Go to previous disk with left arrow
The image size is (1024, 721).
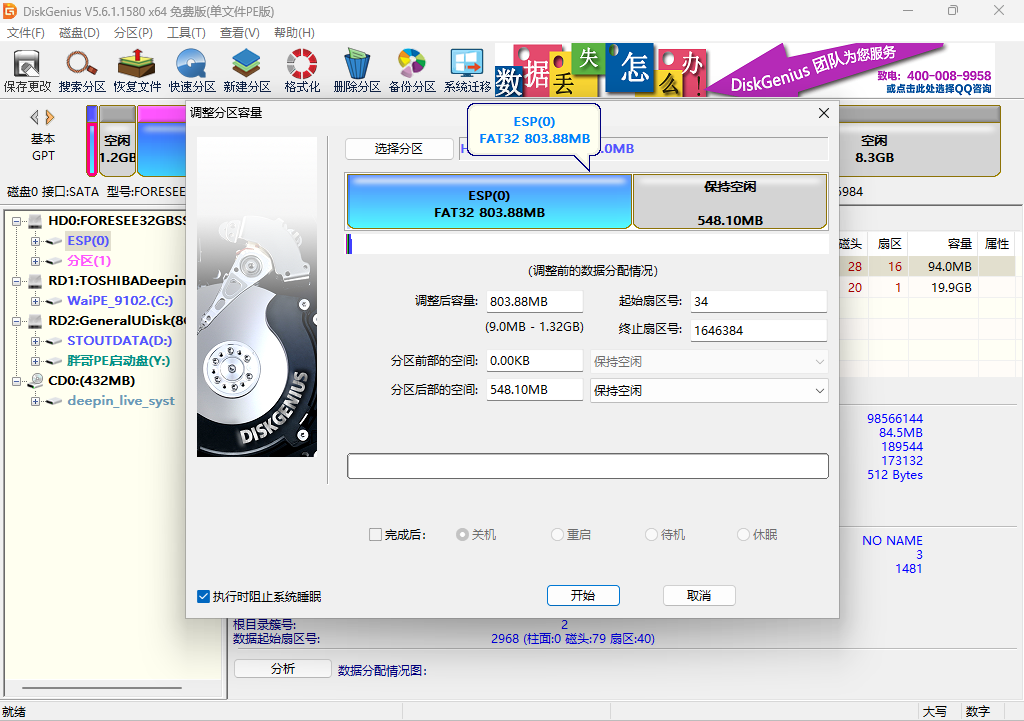point(35,118)
